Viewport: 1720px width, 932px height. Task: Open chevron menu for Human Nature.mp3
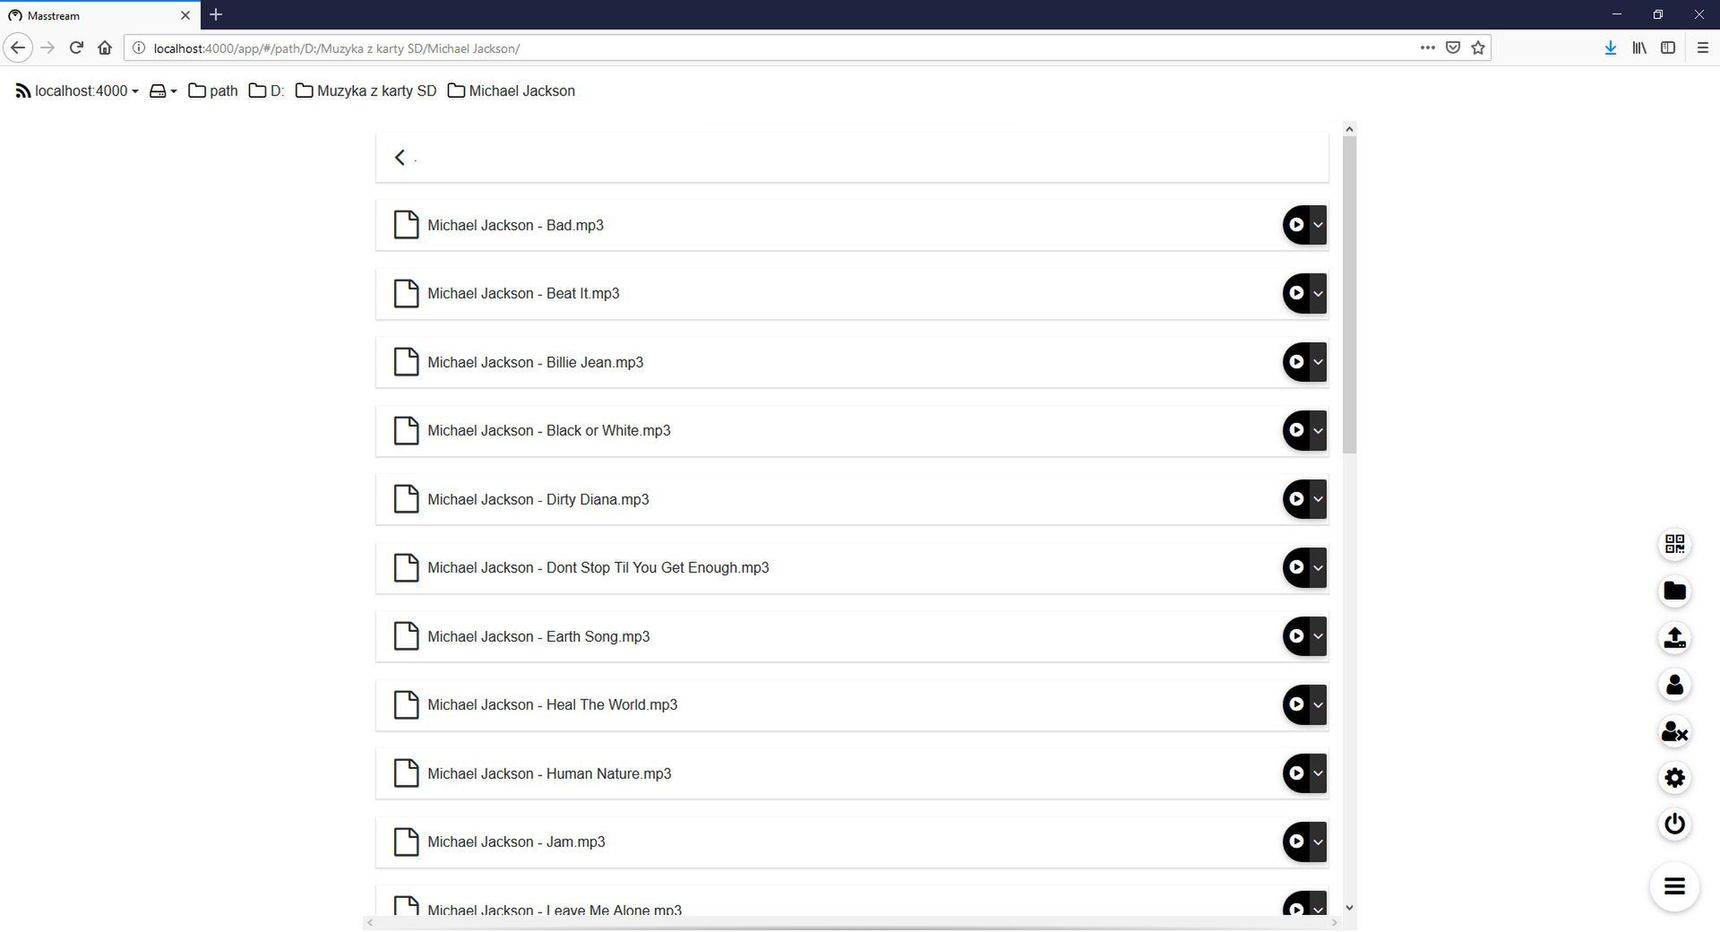pyautogui.click(x=1318, y=773)
